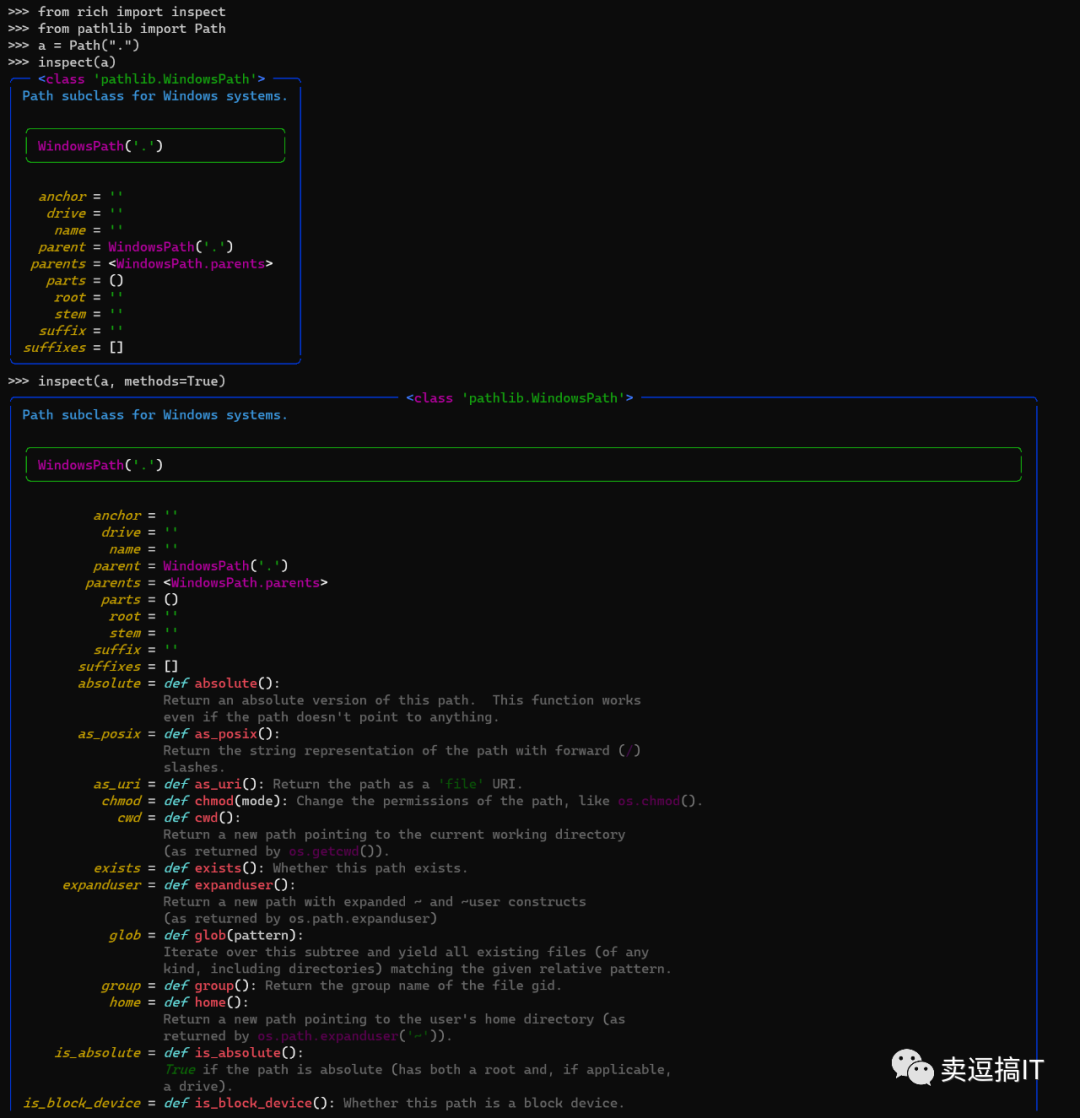Click the "def group():" signature

(210, 986)
